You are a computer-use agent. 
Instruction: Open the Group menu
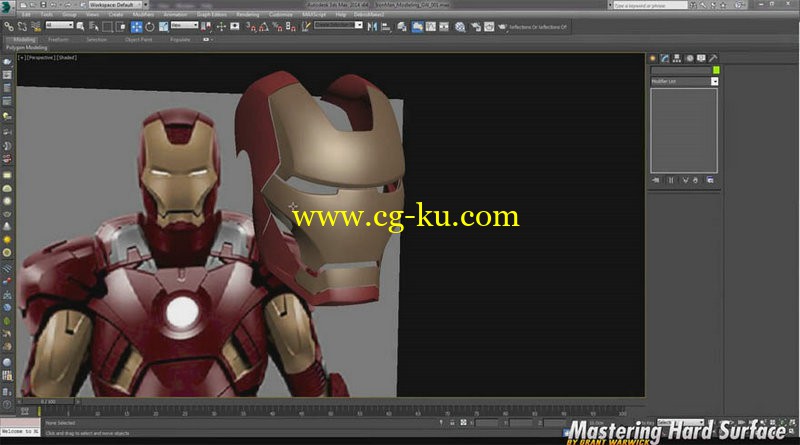click(69, 14)
